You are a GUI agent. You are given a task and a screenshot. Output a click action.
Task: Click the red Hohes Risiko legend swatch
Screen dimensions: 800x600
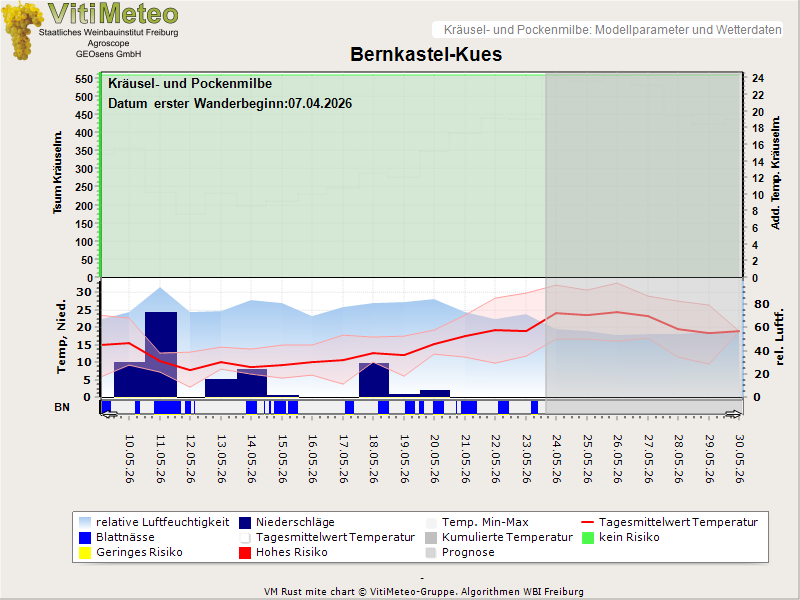(x=245, y=553)
